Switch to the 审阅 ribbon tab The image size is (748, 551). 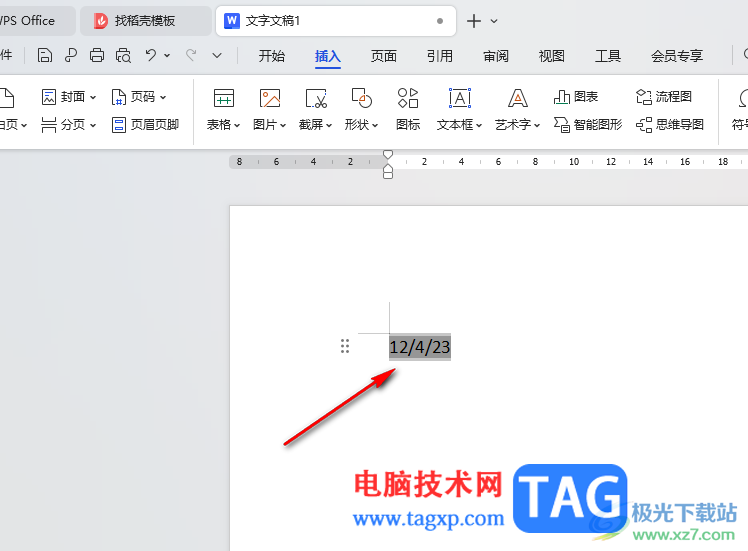tap(496, 56)
